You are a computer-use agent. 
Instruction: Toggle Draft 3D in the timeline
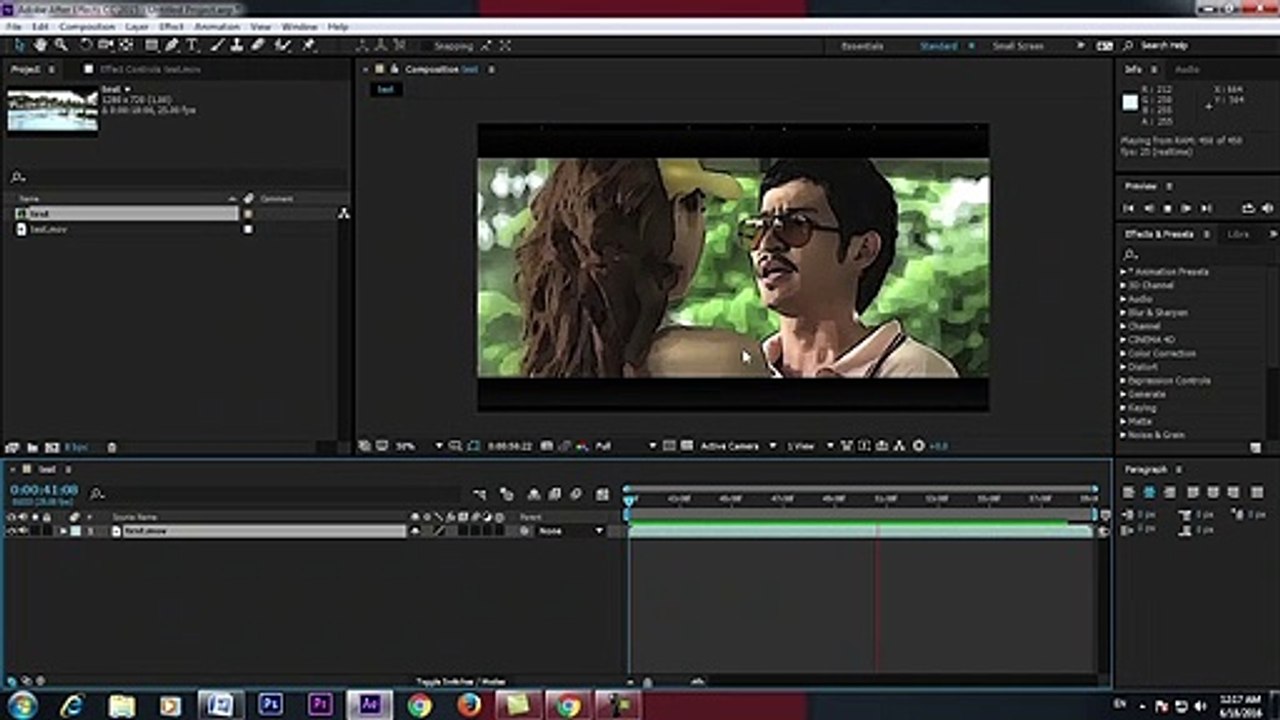[x=506, y=494]
